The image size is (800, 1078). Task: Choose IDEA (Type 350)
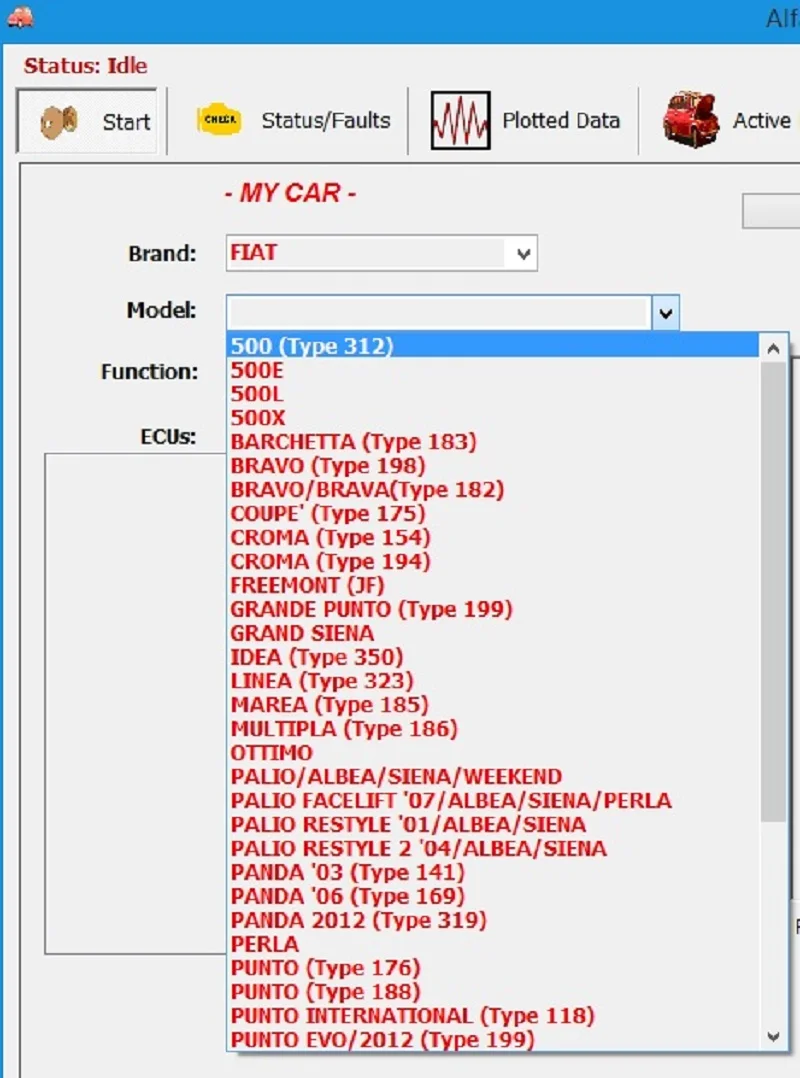coord(492,657)
